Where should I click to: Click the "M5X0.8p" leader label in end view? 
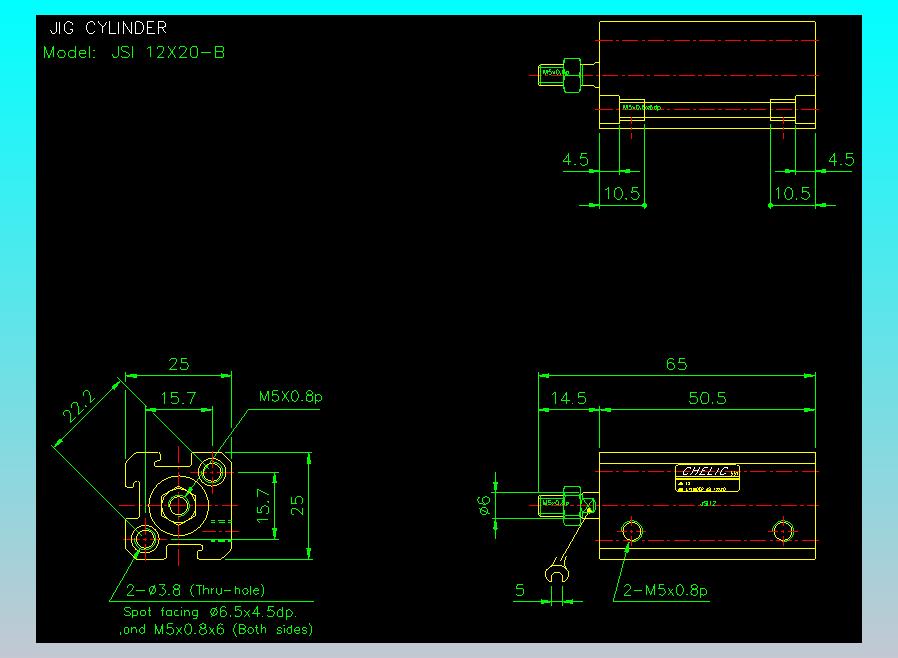pos(291,396)
